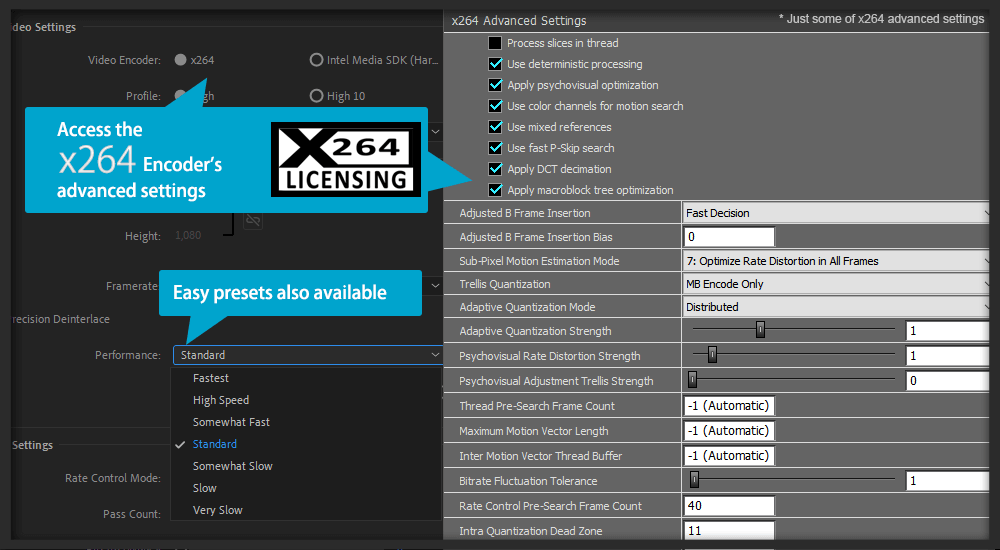
Task: Click Psychovisual Rate Distortion Strength value field
Action: pos(948,355)
